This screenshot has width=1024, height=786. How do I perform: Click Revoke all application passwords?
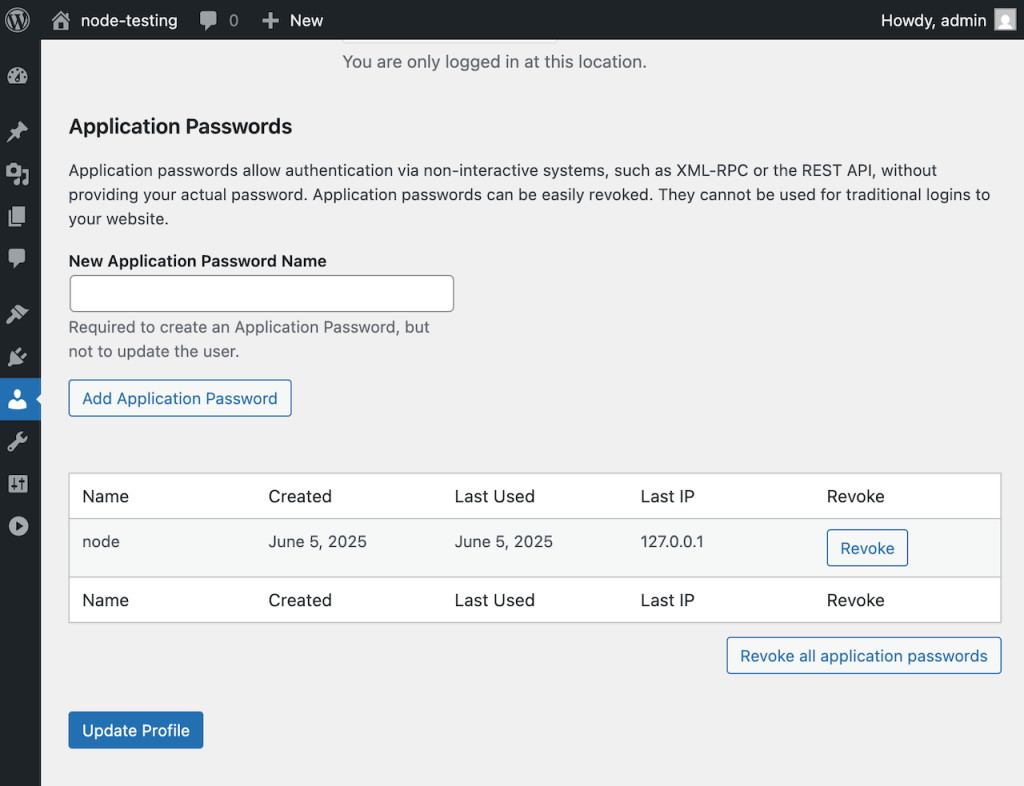click(863, 655)
